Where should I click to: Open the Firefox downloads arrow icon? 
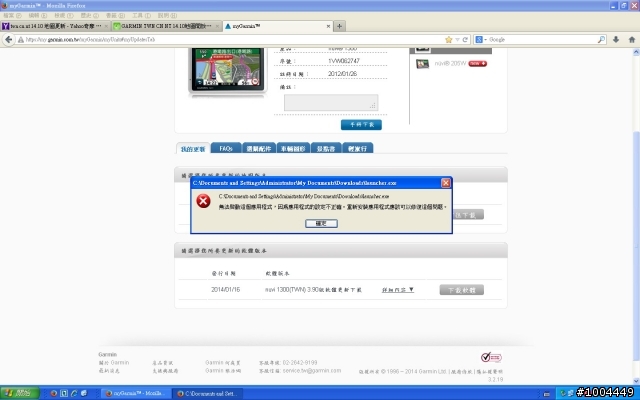click(x=616, y=40)
